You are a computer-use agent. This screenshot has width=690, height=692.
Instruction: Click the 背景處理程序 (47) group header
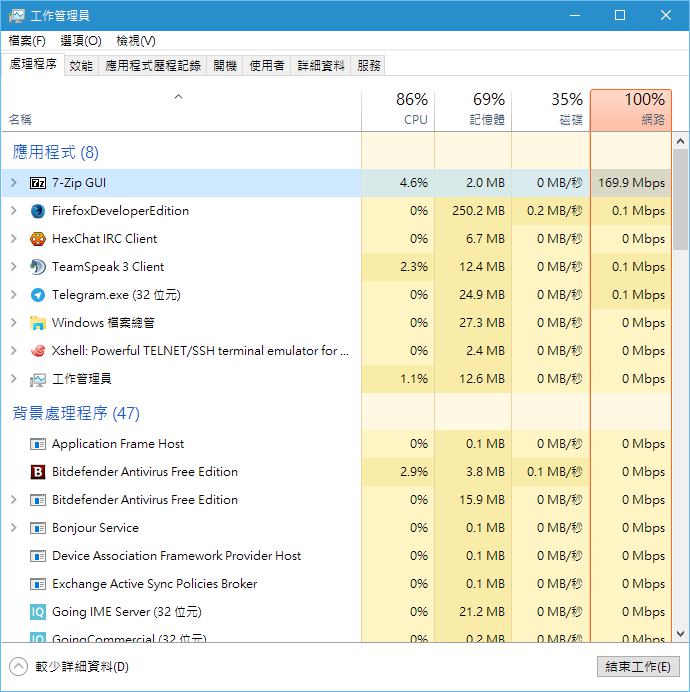pyautogui.click(x=76, y=414)
